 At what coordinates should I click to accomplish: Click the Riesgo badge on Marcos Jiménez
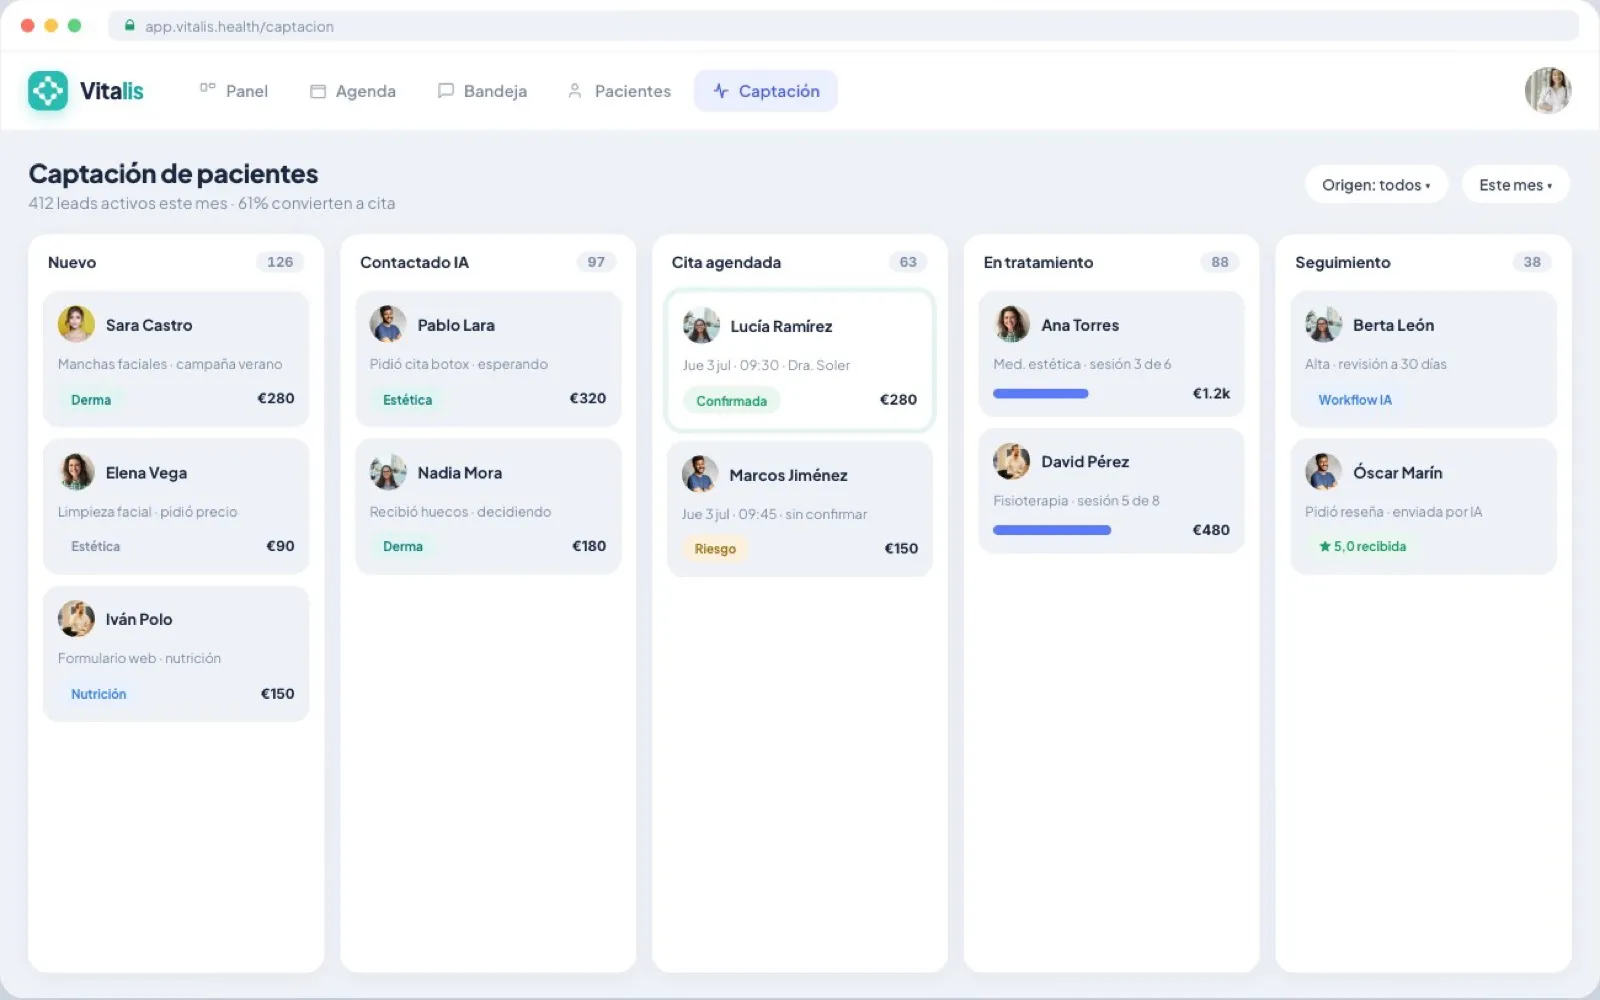click(x=715, y=549)
